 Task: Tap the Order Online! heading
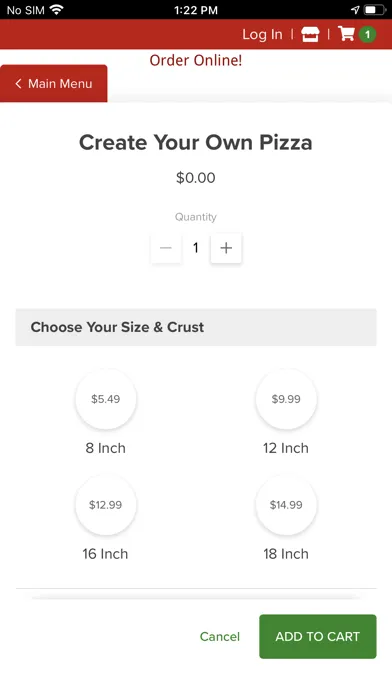pyautogui.click(x=196, y=60)
